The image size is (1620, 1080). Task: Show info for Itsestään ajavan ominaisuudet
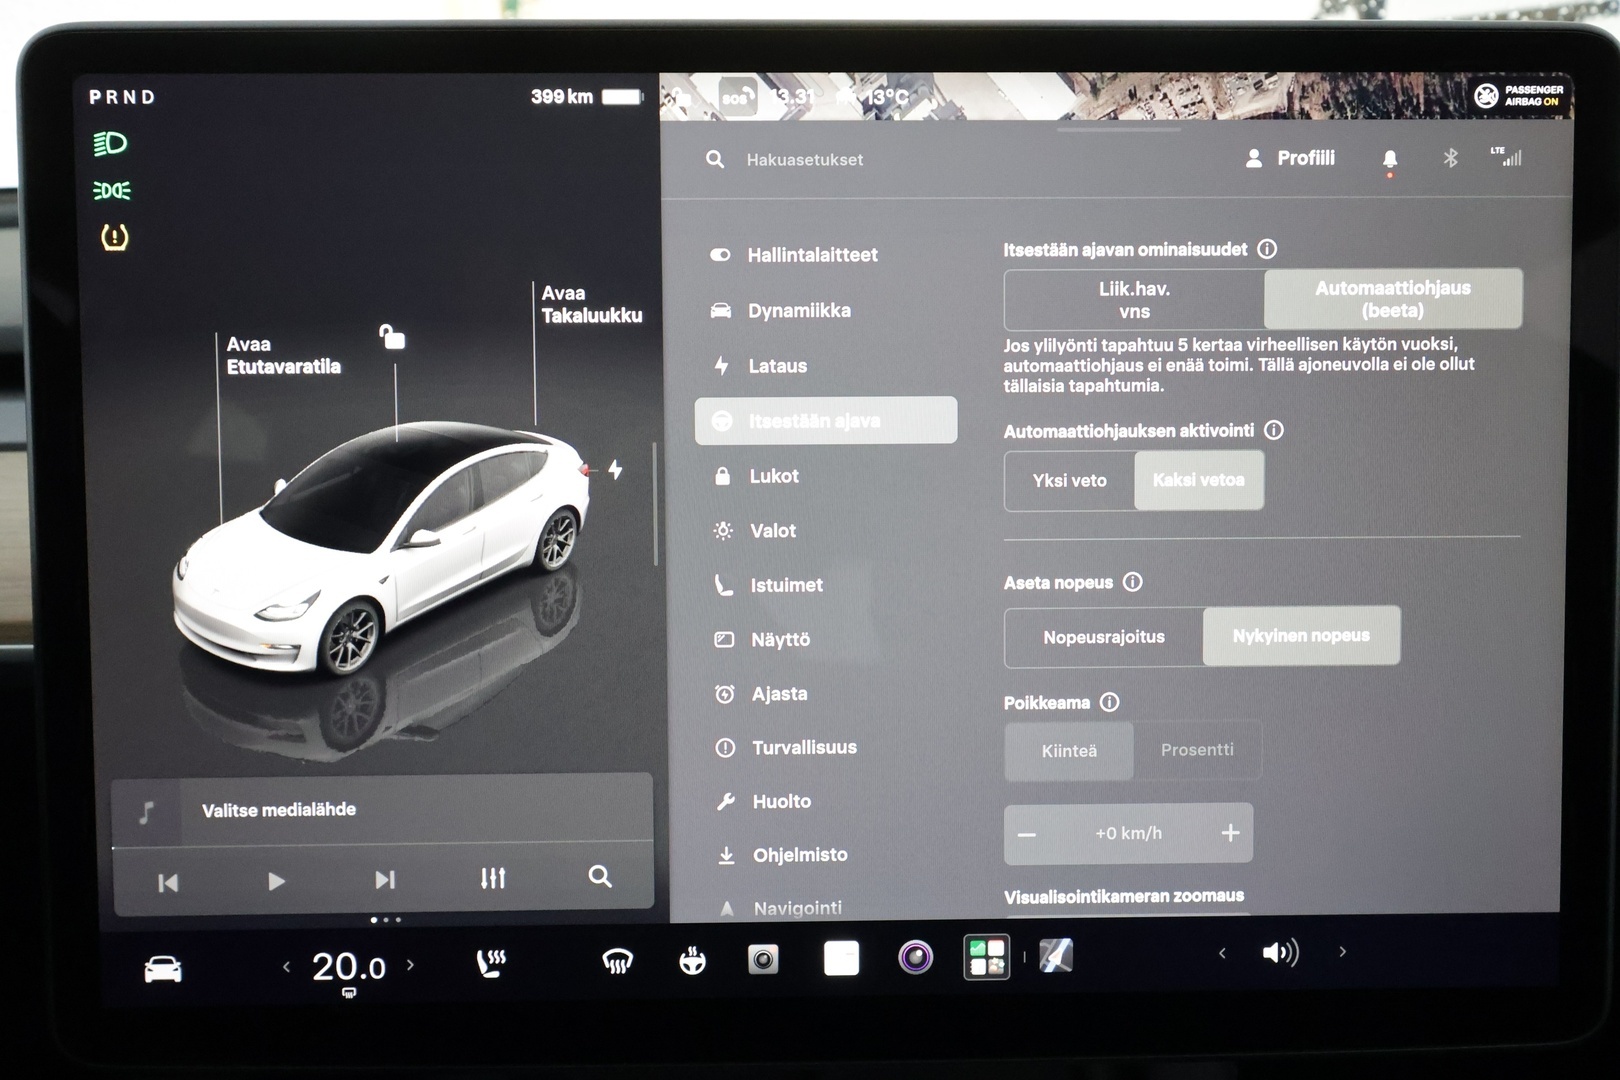pos(1267,249)
